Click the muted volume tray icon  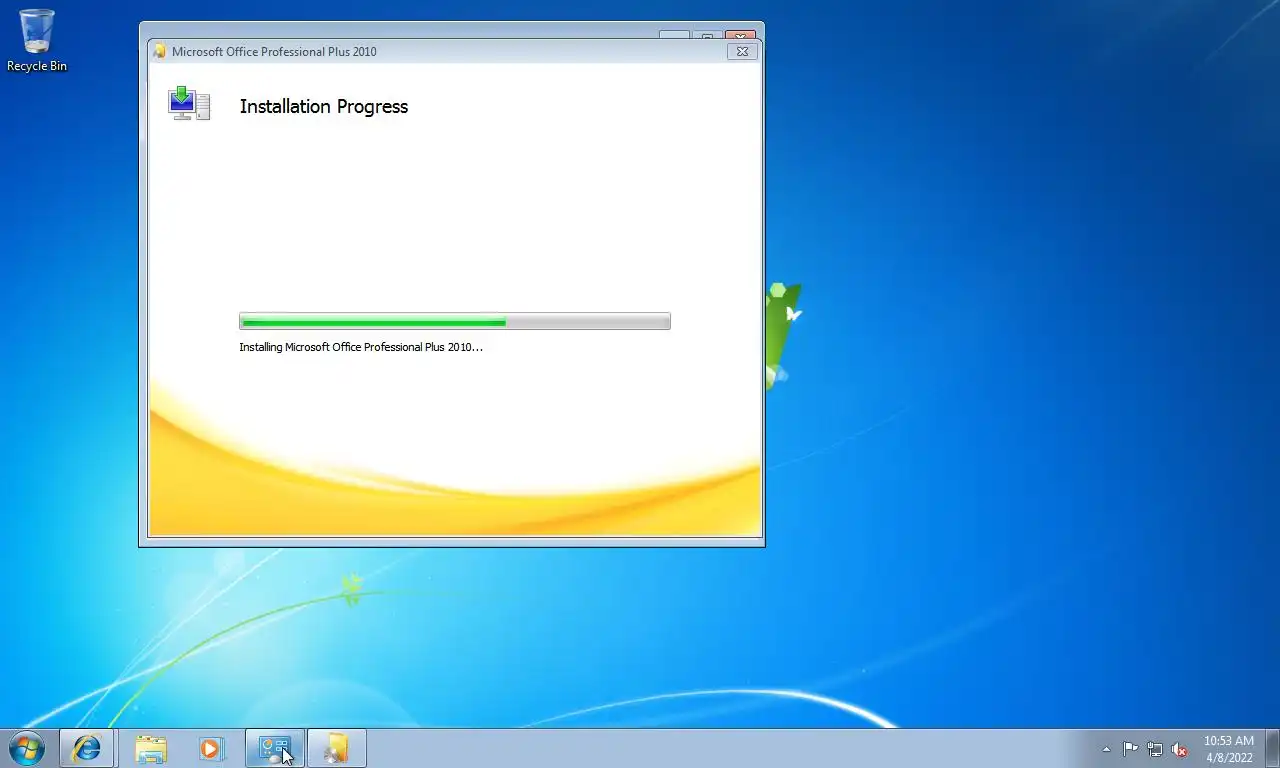pyautogui.click(x=1179, y=749)
